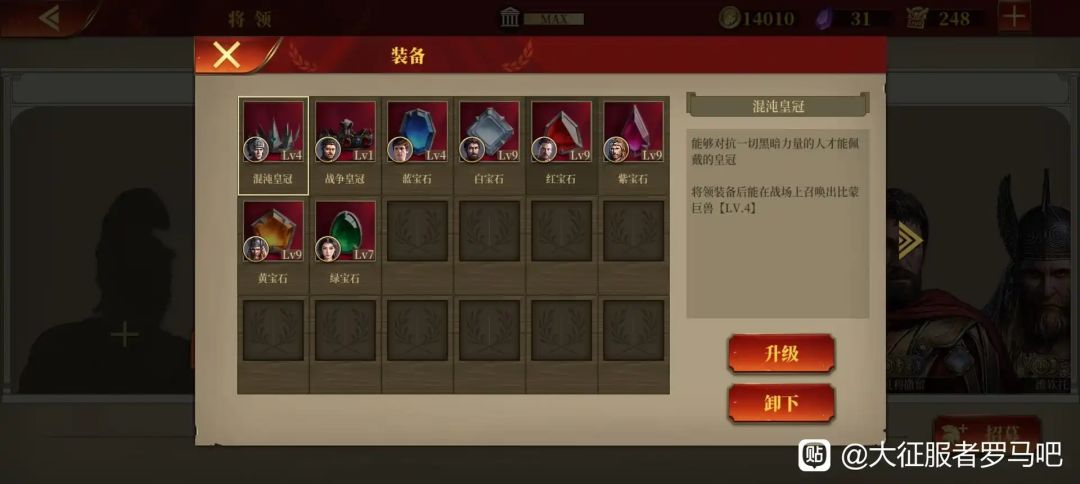Pick the 白宝石 white gem
The height and width of the screenshot is (484, 1080).
(489, 145)
